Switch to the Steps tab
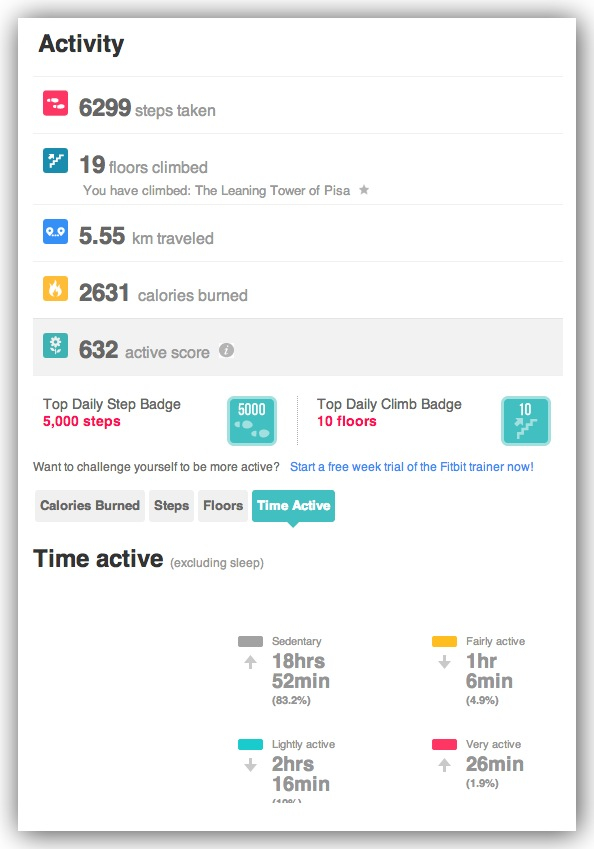The image size is (594, 849). tap(171, 506)
